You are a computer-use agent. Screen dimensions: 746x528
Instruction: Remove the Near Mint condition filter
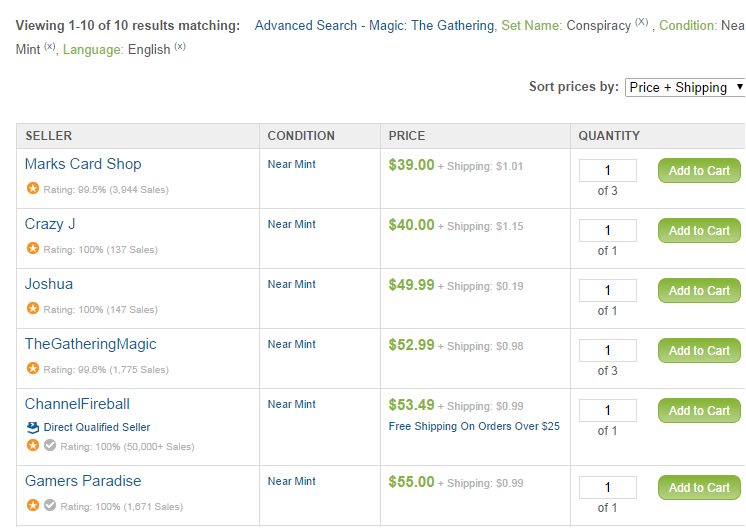49,46
